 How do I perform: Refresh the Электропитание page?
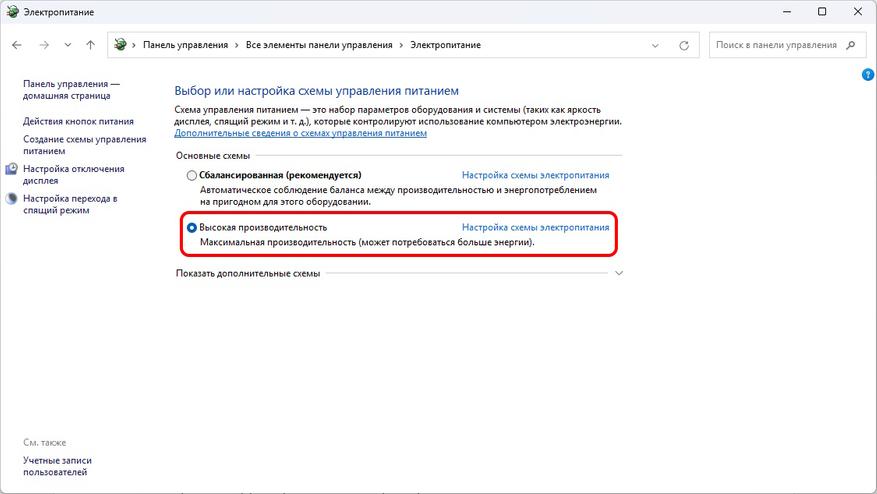point(683,45)
